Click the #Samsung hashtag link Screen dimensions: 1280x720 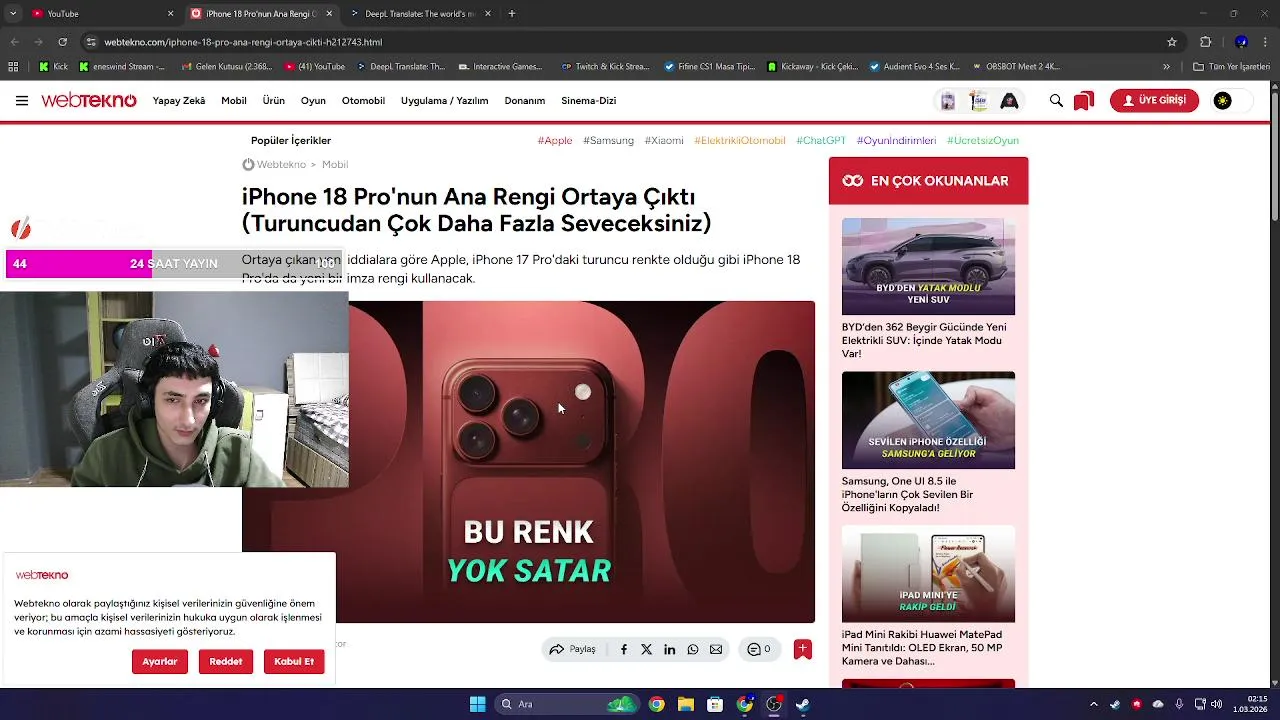(608, 140)
